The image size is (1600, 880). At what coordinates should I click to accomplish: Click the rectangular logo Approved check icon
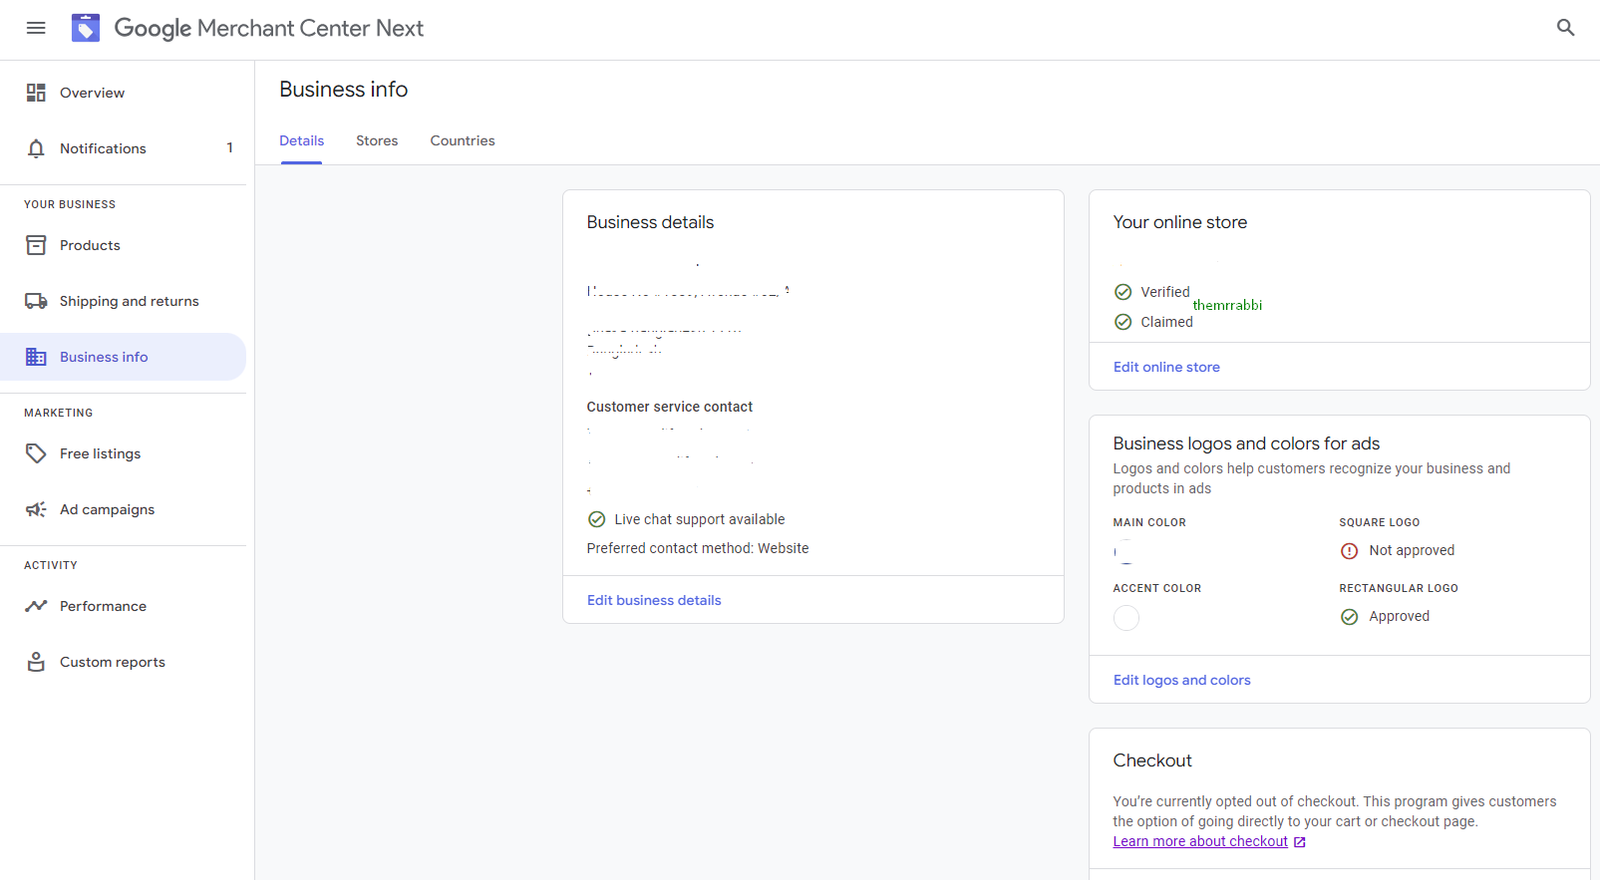click(1349, 617)
